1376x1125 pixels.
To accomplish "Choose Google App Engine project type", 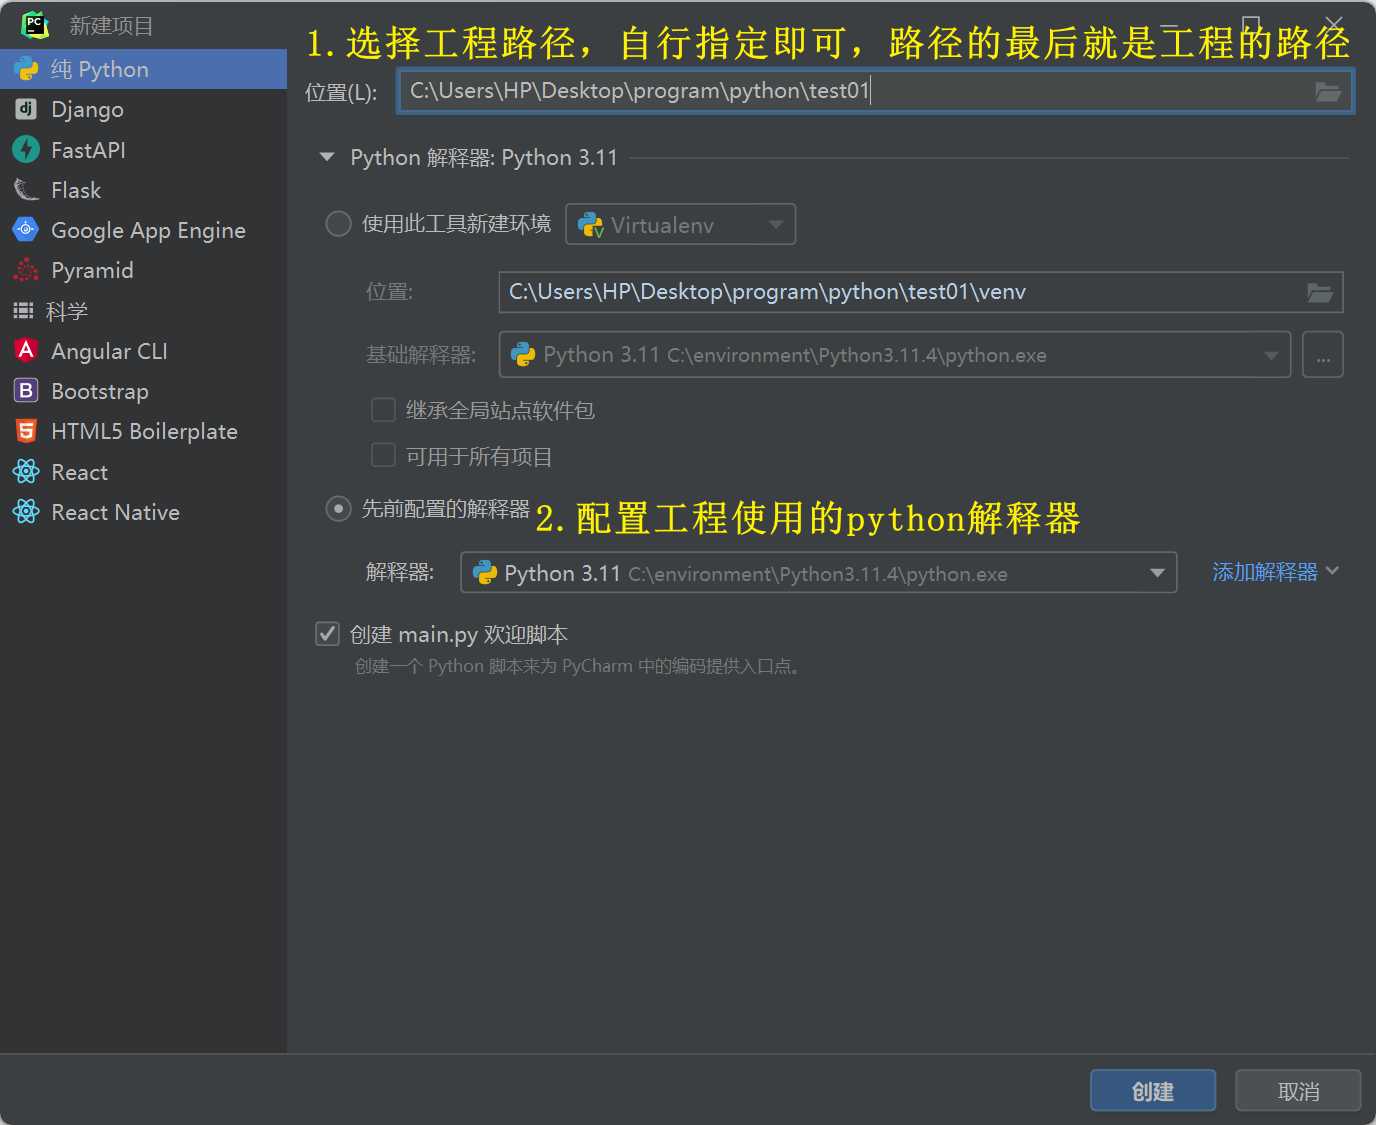I will [x=143, y=230].
